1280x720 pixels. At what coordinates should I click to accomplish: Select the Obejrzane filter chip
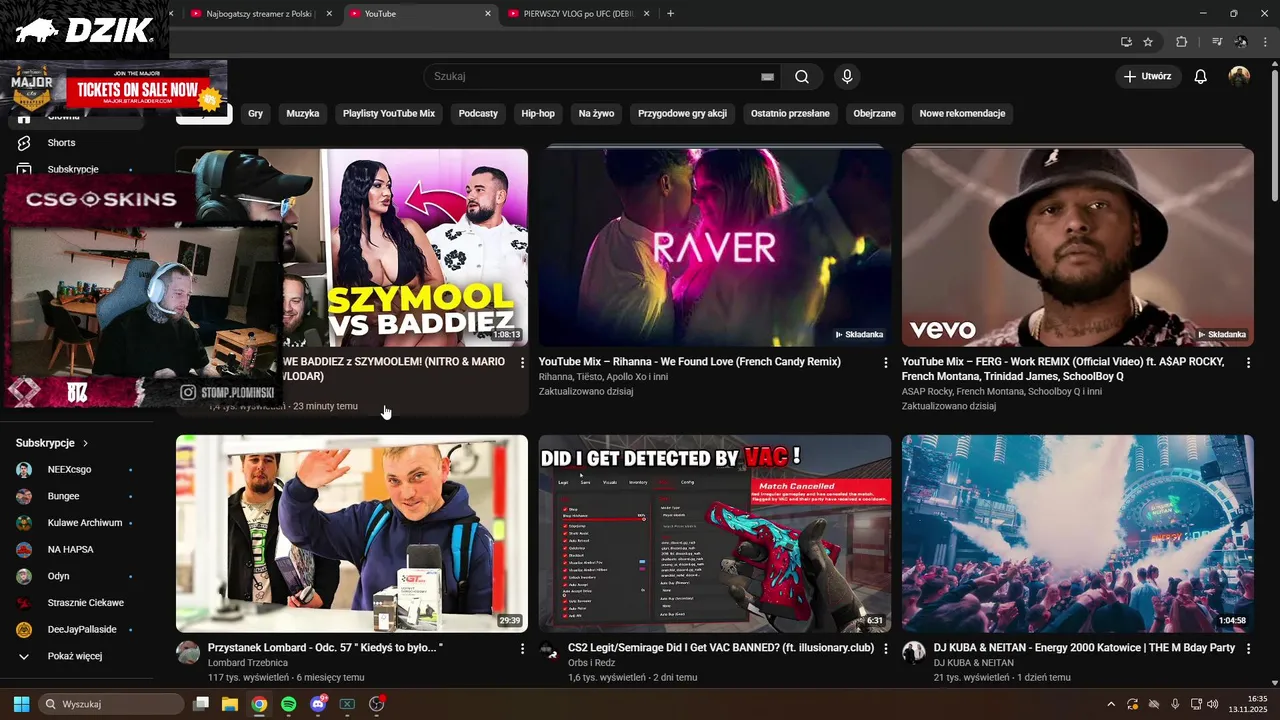click(875, 114)
